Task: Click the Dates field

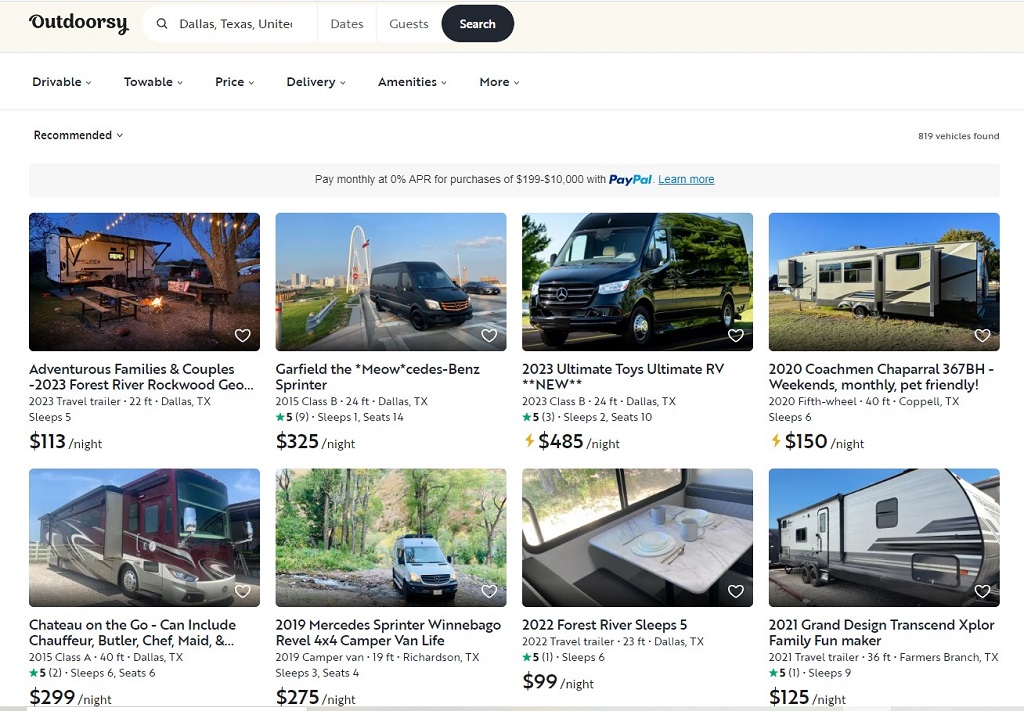Action: point(346,23)
